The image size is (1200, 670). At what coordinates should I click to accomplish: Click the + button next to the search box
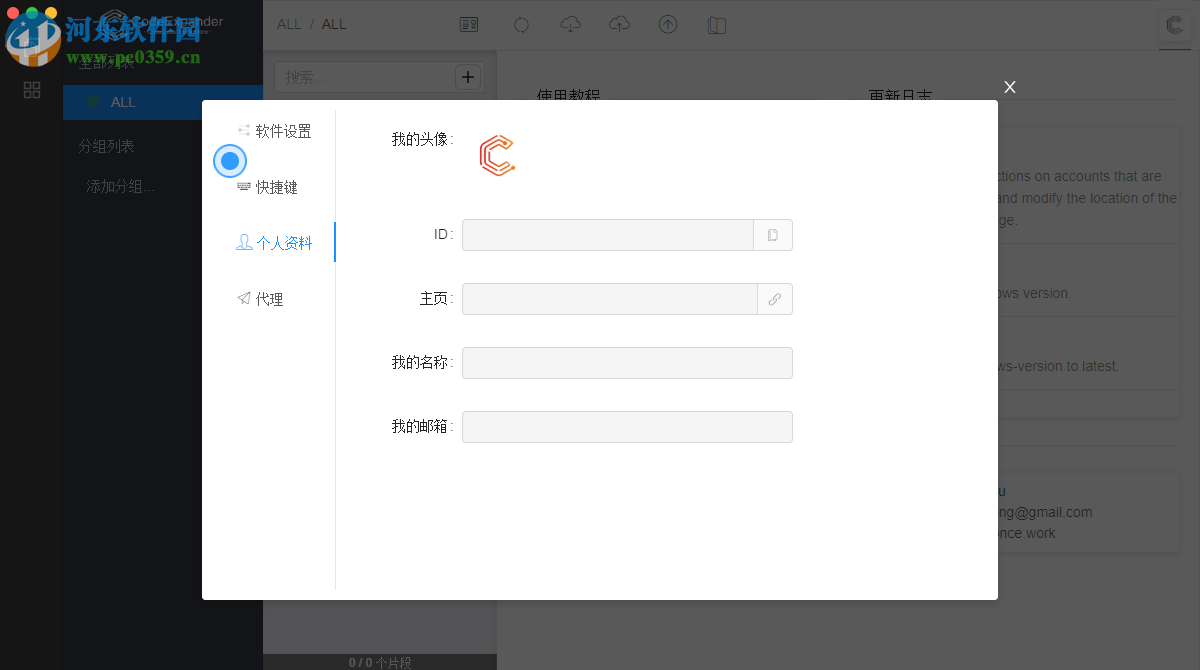coord(468,76)
